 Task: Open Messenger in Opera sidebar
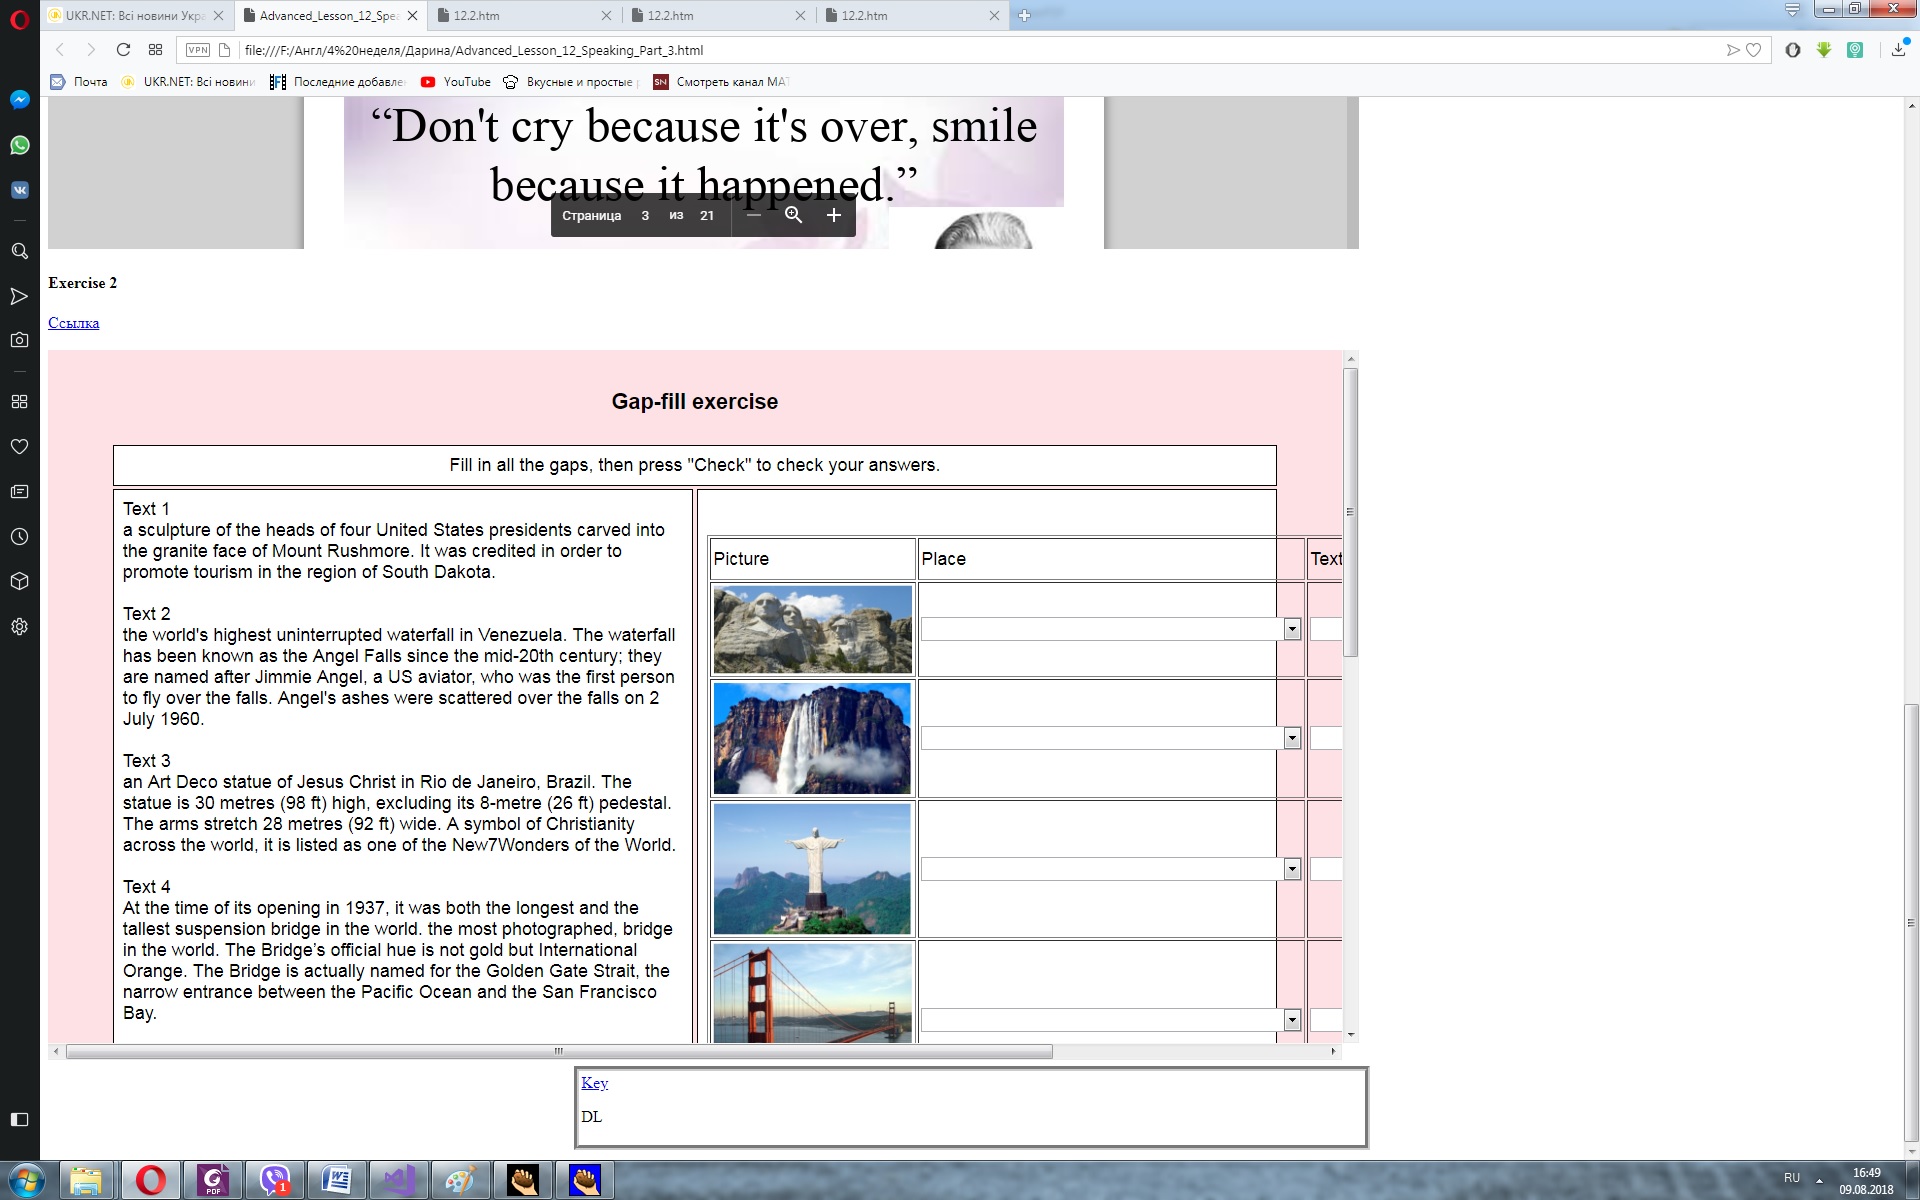coord(19,100)
